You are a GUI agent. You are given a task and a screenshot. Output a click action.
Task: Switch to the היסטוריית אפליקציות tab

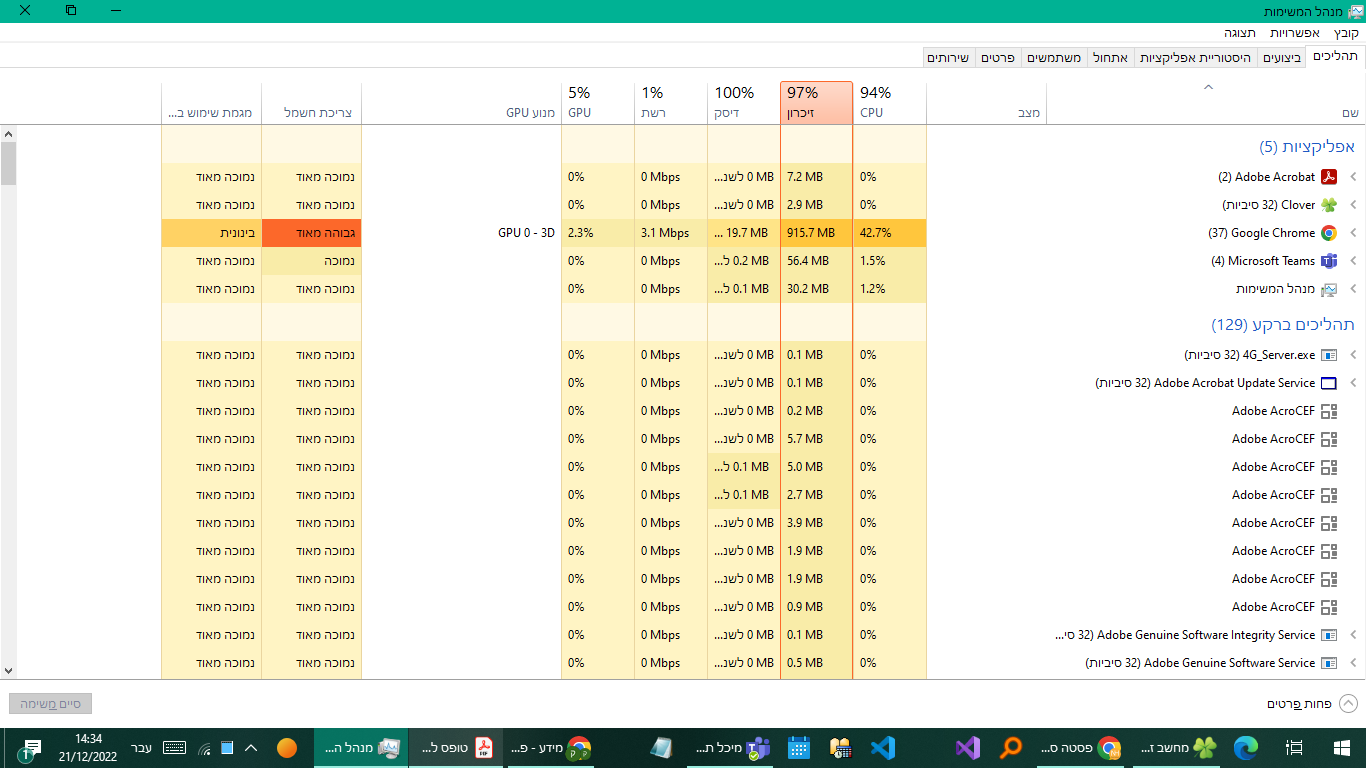(1195, 58)
